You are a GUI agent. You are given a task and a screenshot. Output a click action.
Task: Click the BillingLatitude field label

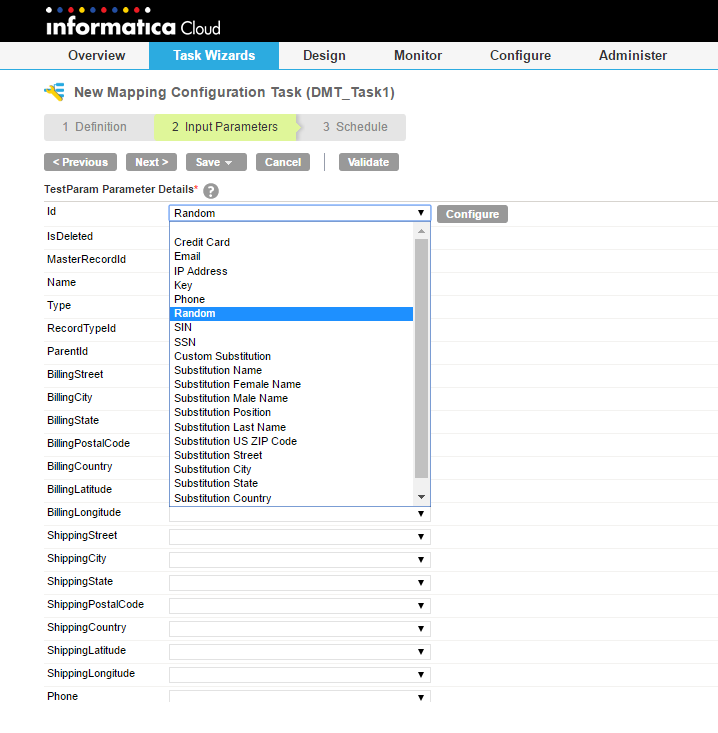point(79,489)
